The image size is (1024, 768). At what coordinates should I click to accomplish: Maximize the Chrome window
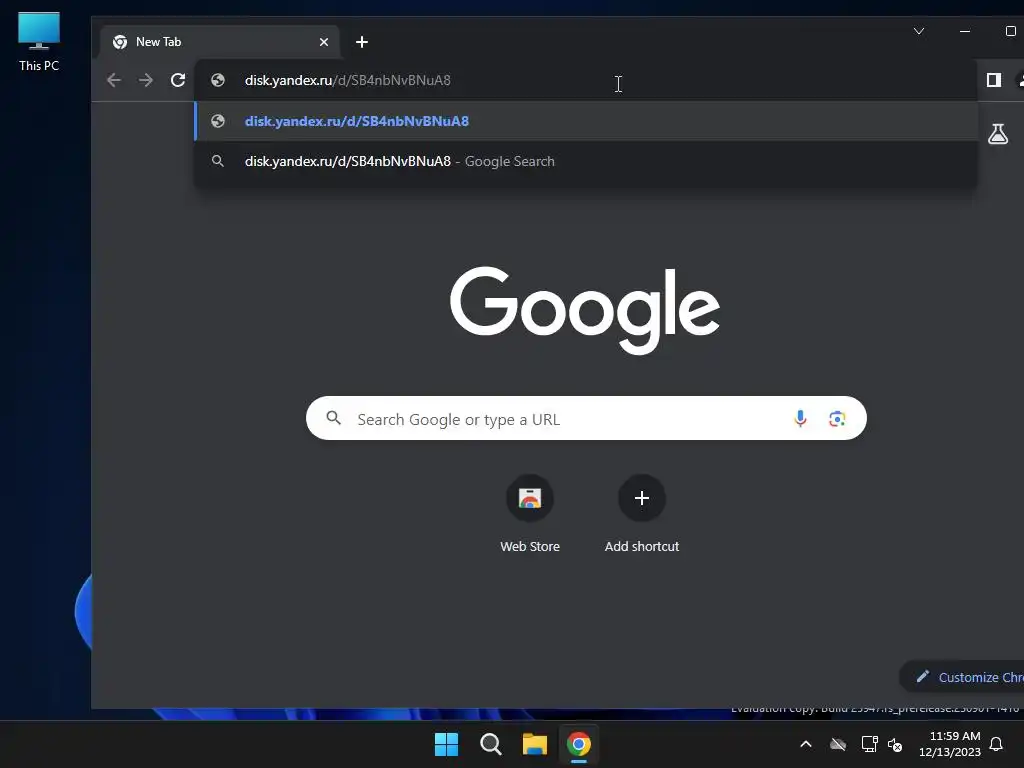pos(1010,31)
